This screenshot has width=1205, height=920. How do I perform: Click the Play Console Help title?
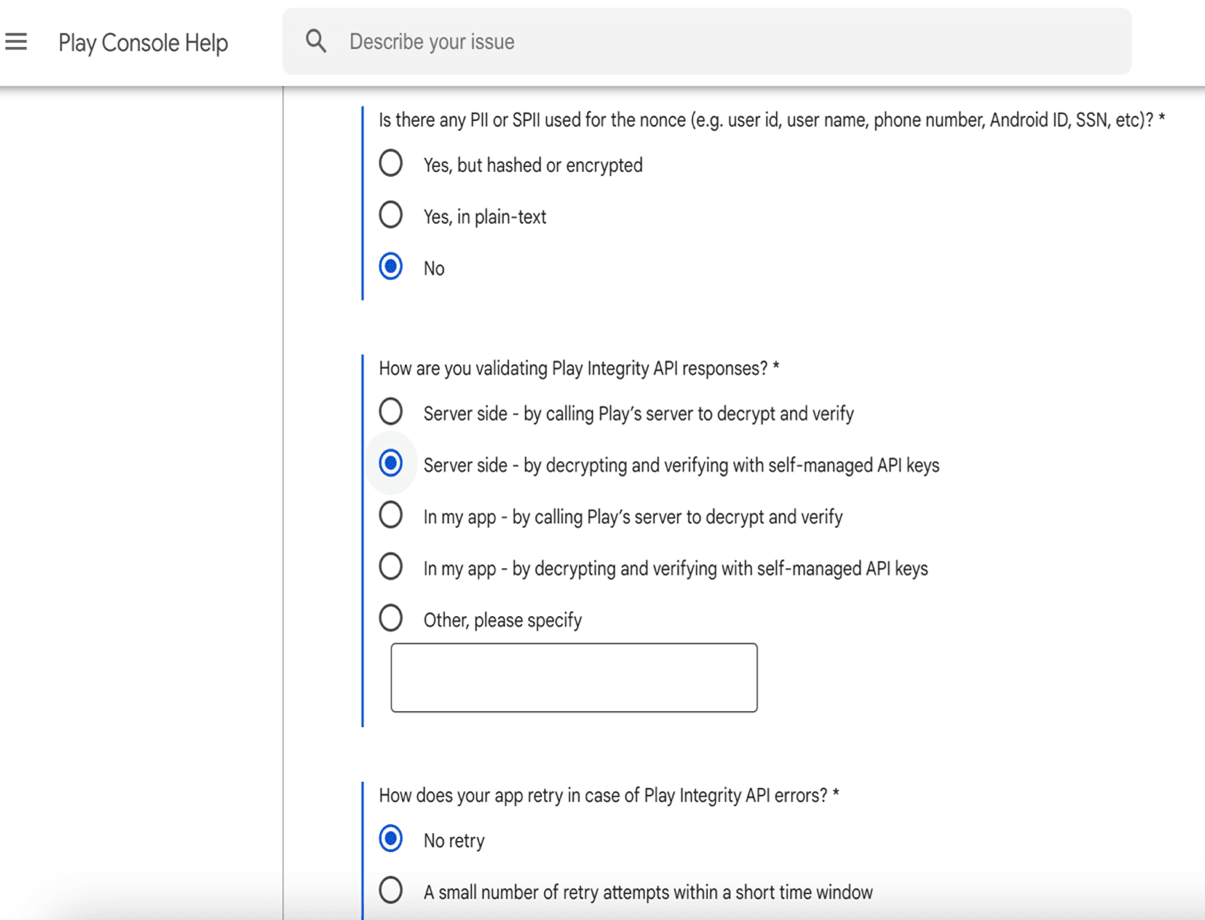pos(143,43)
